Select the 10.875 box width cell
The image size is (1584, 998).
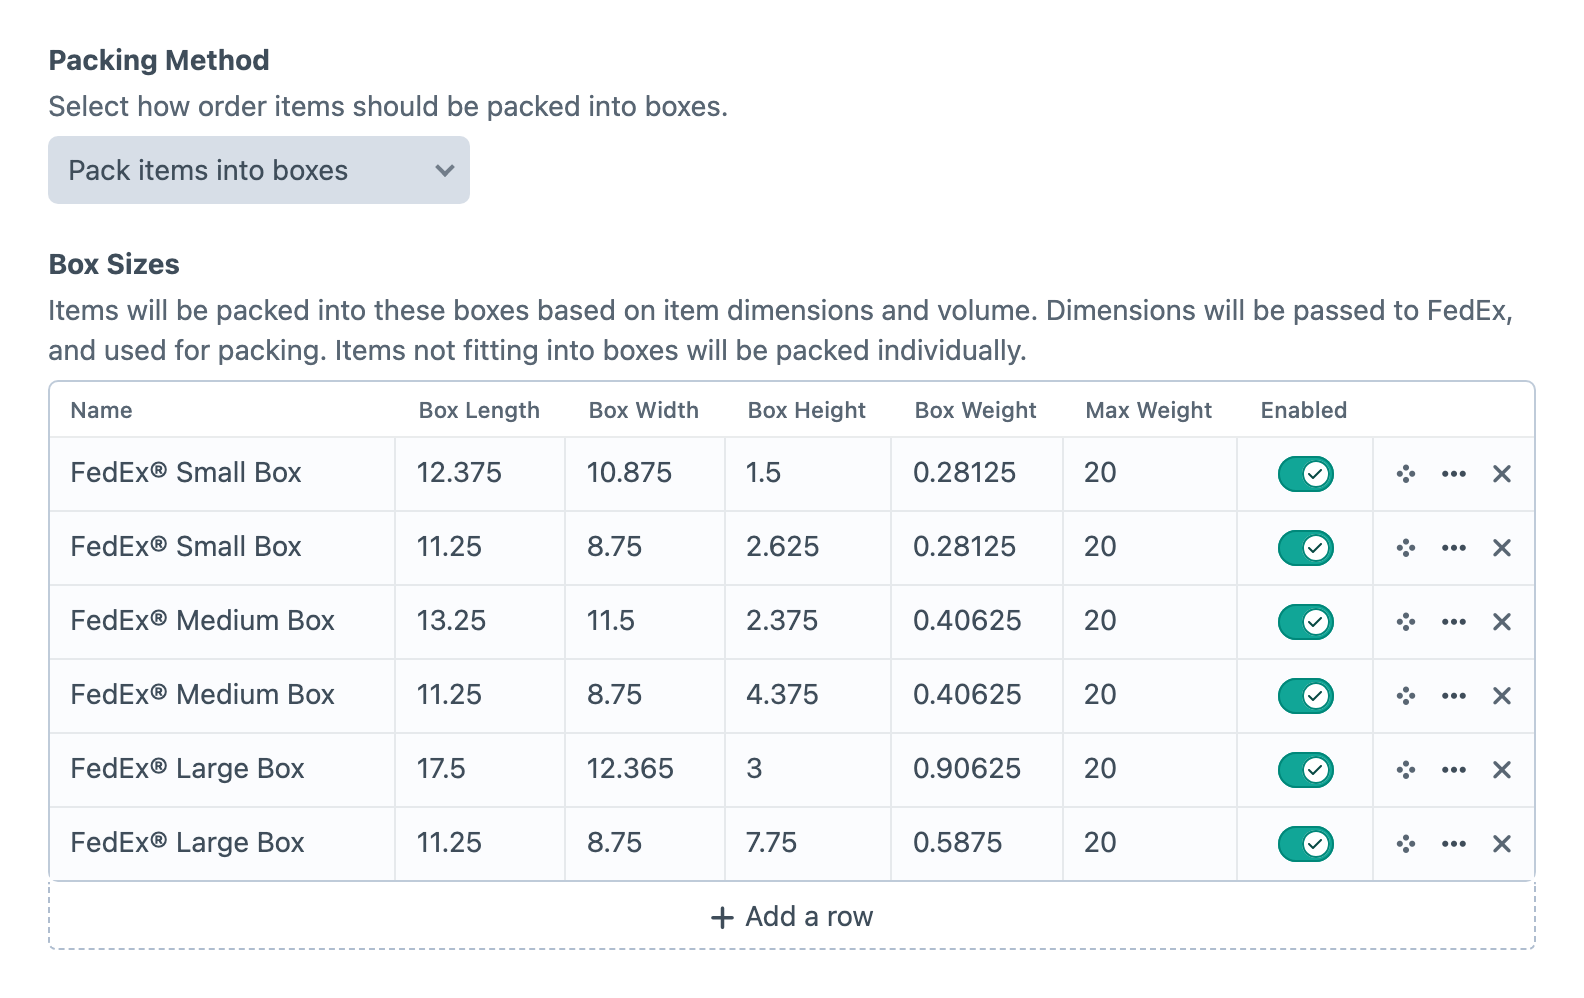tap(645, 474)
